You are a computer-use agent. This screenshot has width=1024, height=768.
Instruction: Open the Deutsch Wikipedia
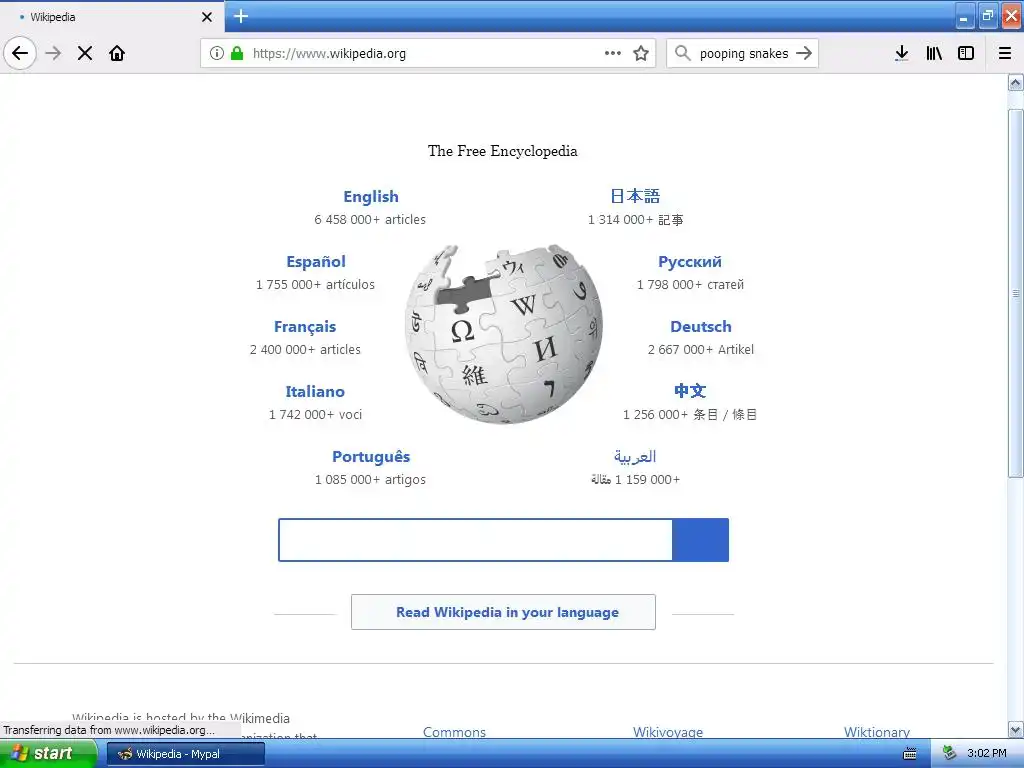701,327
